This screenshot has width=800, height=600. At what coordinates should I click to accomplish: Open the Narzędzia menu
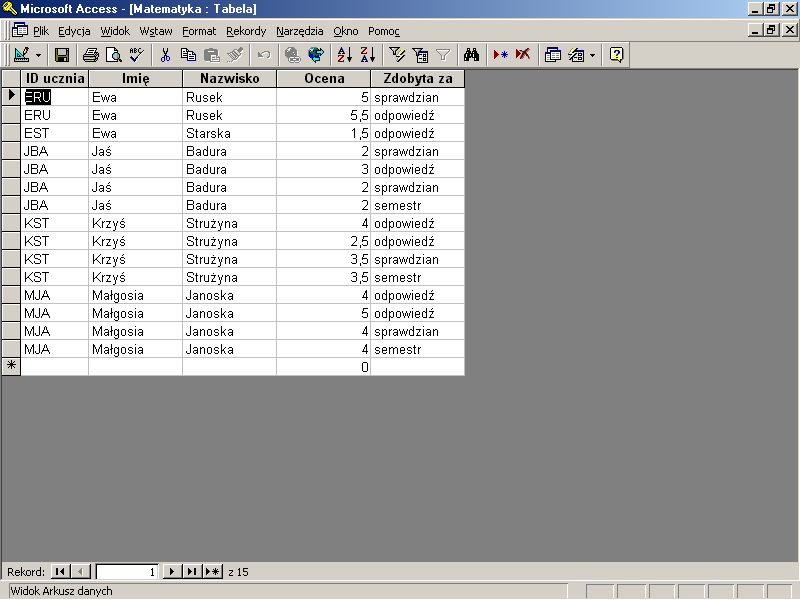299,31
